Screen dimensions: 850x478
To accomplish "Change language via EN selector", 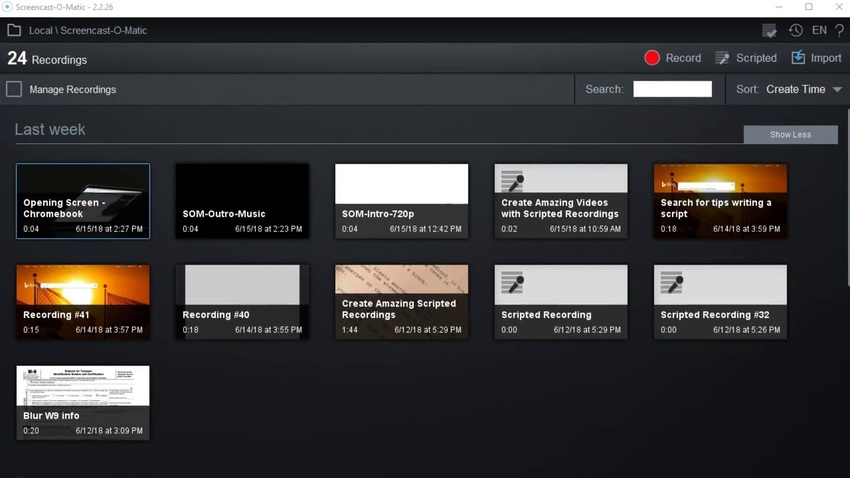I will pos(819,30).
